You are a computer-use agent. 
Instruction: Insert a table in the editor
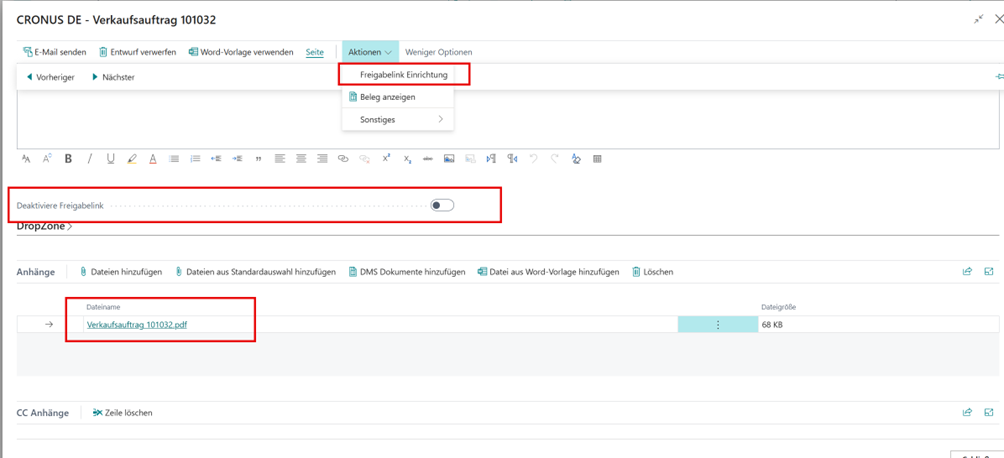[x=597, y=159]
